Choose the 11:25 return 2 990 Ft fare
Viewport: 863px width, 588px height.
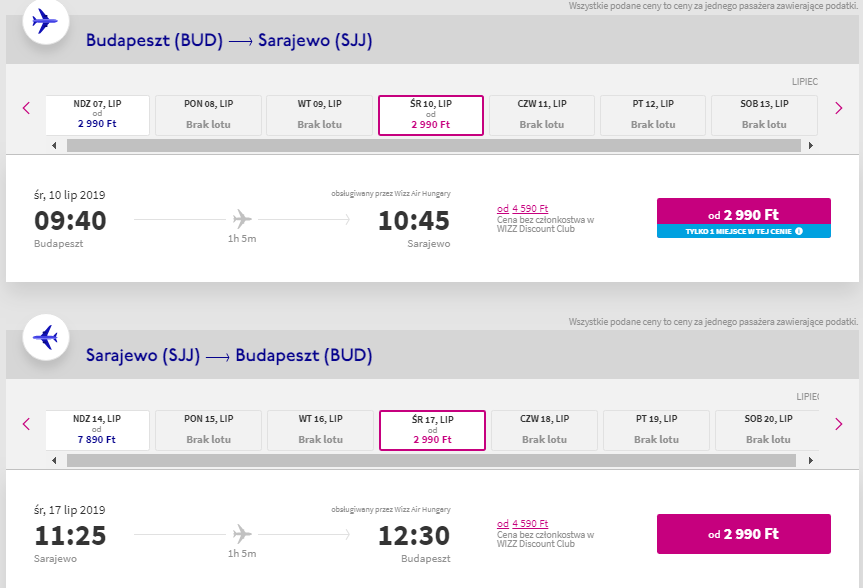744,534
